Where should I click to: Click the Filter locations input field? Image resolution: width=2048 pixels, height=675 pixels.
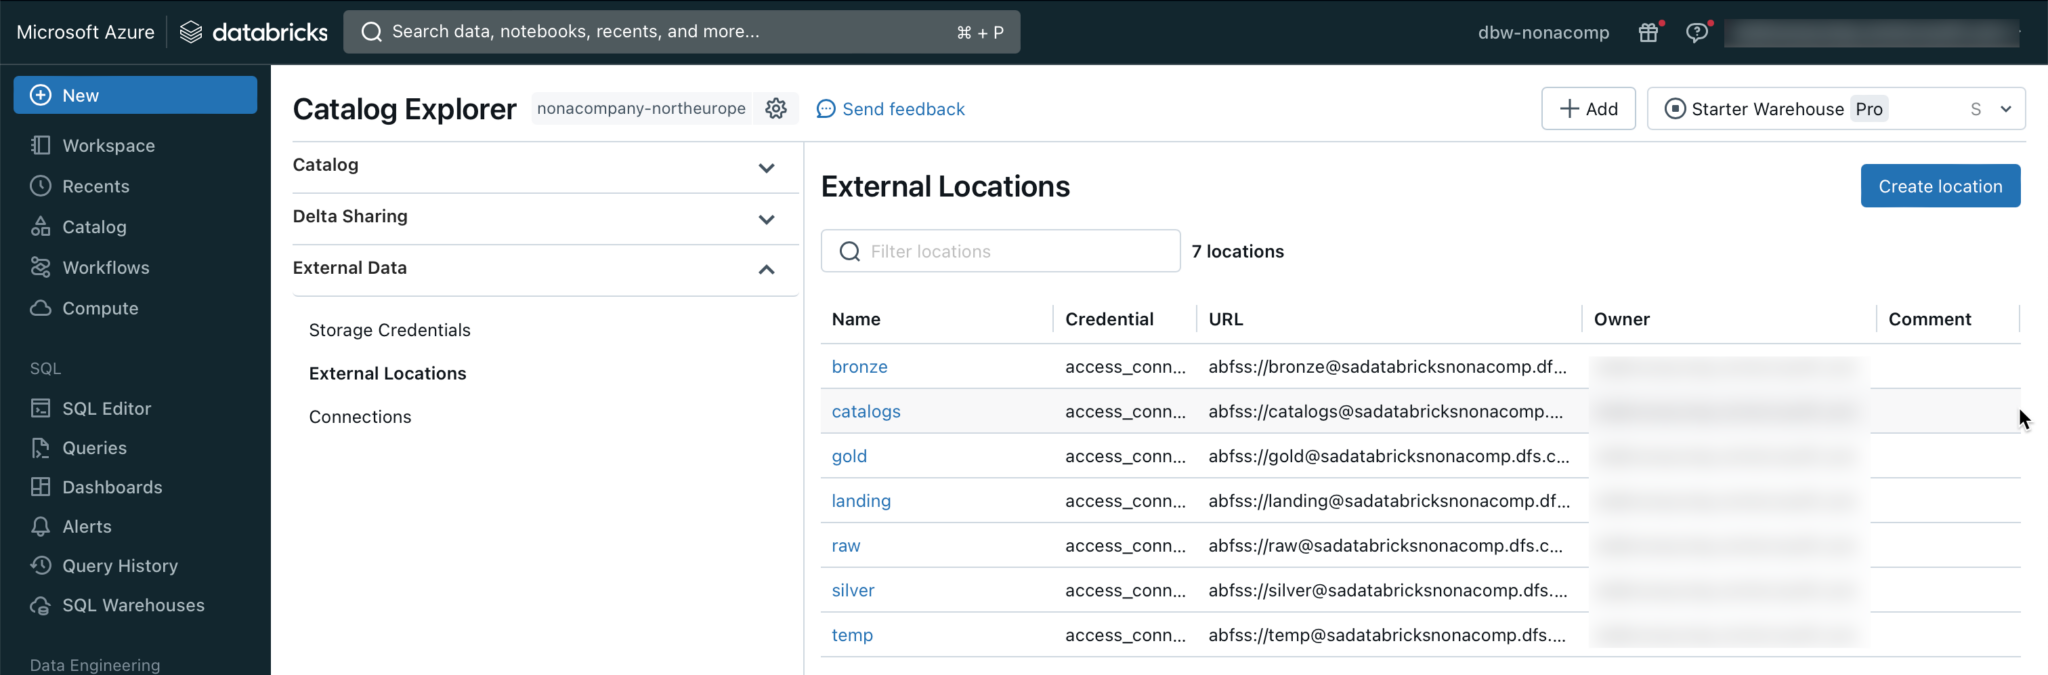[1000, 252]
